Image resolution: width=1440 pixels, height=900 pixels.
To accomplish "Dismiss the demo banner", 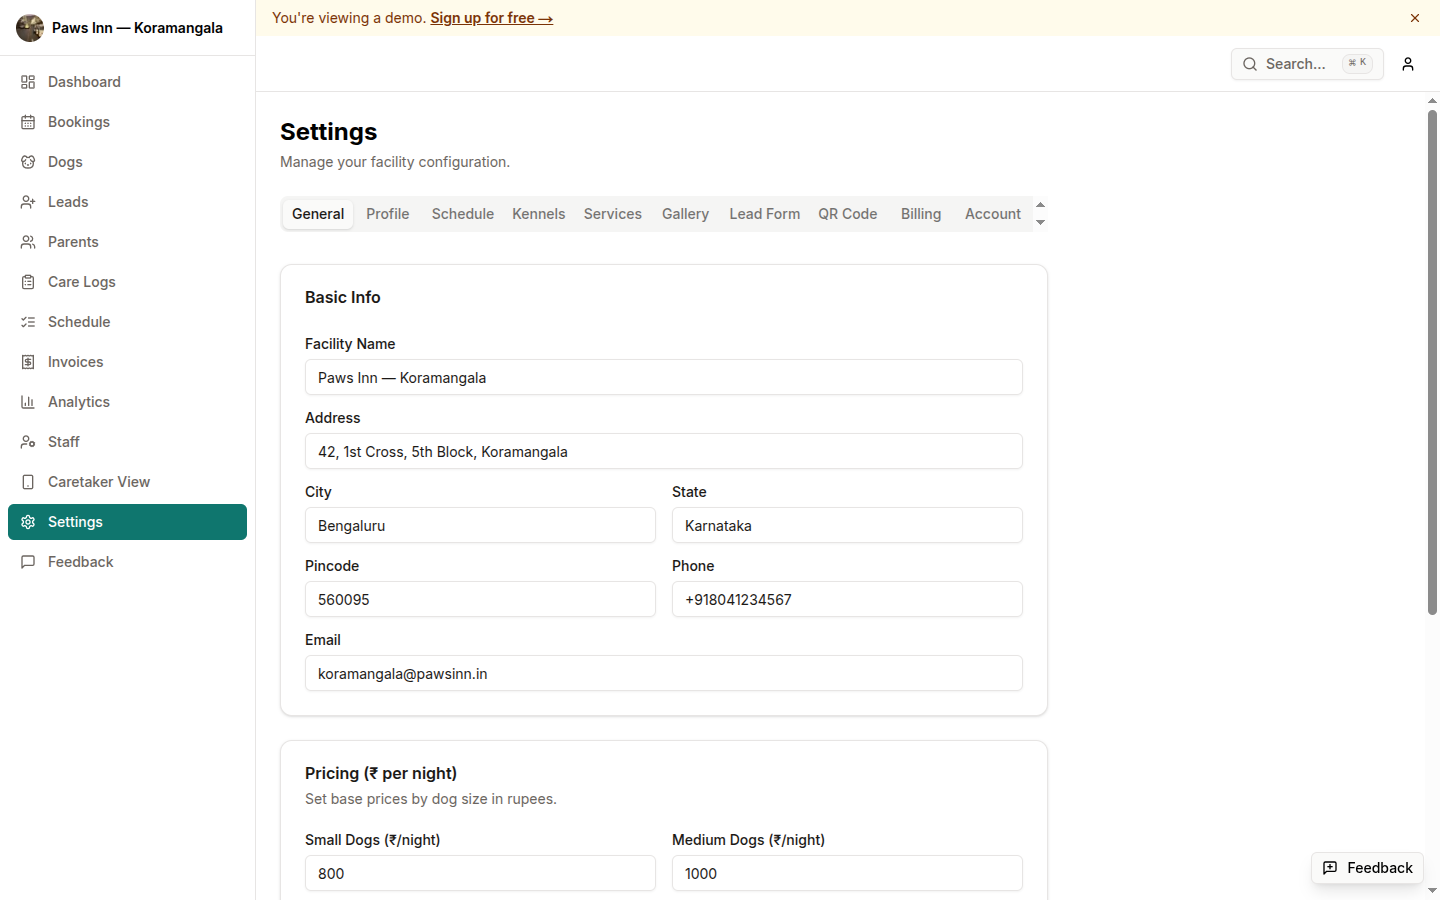I will point(1414,17).
